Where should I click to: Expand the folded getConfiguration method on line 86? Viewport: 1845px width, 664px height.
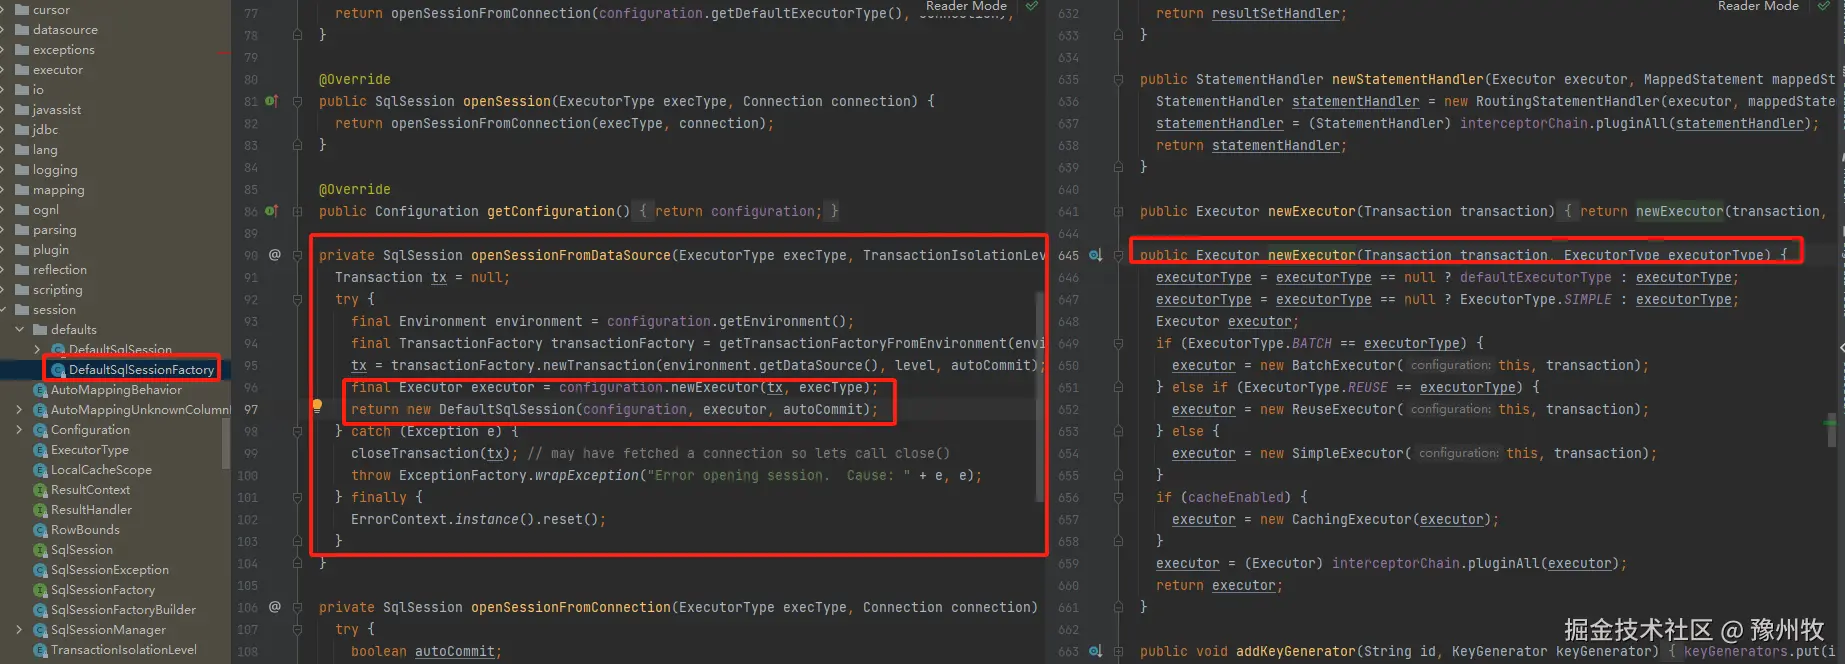pos(297,211)
